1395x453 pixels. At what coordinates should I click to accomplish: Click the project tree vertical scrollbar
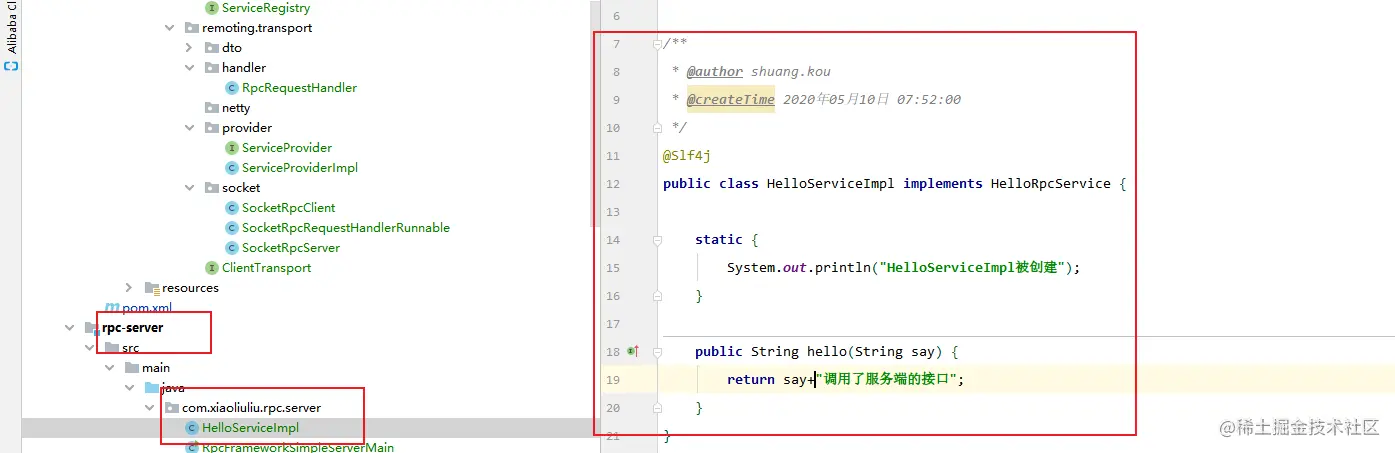click(x=595, y=115)
